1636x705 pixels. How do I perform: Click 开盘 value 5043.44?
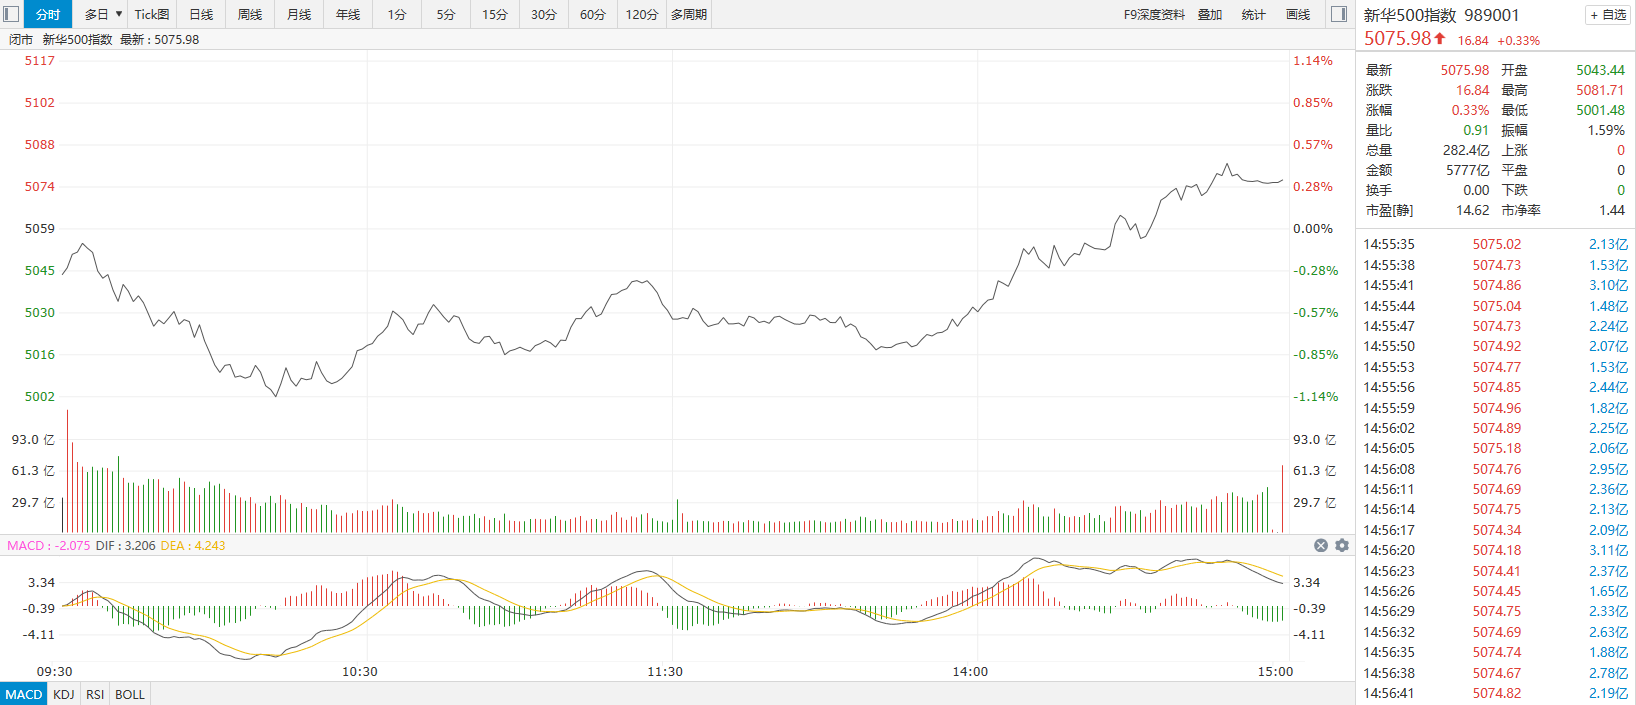1600,70
